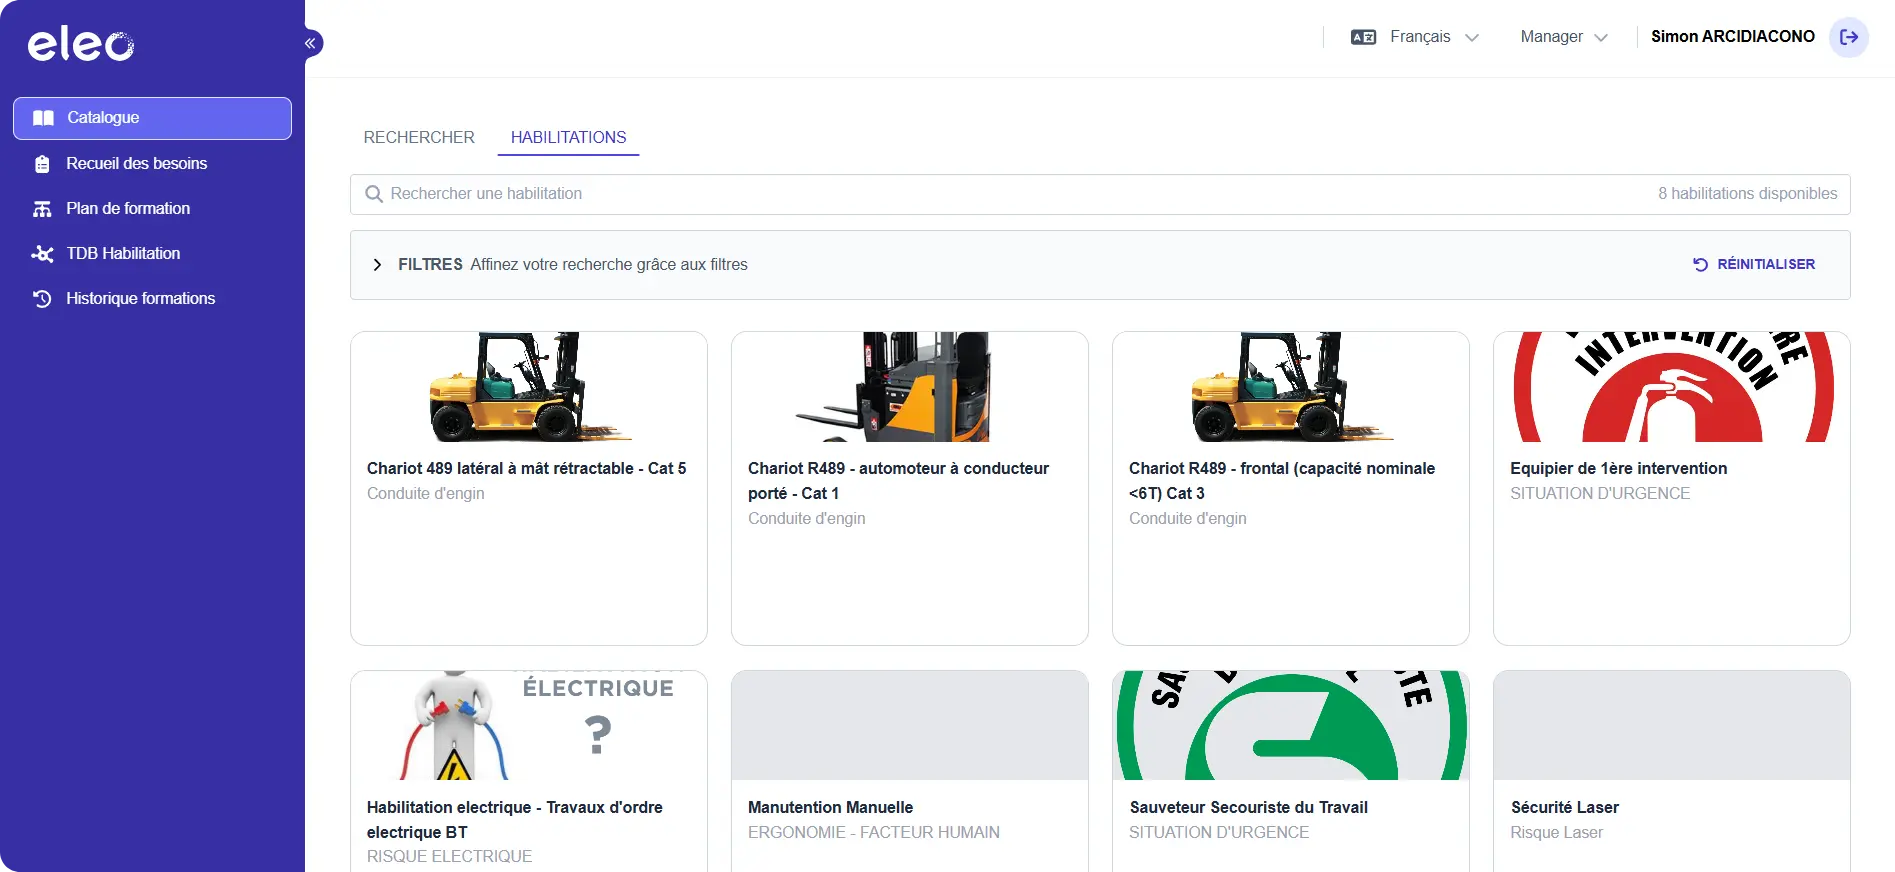
Task: Click RISQUE ELECTRIQUE category text
Action: [x=449, y=857]
